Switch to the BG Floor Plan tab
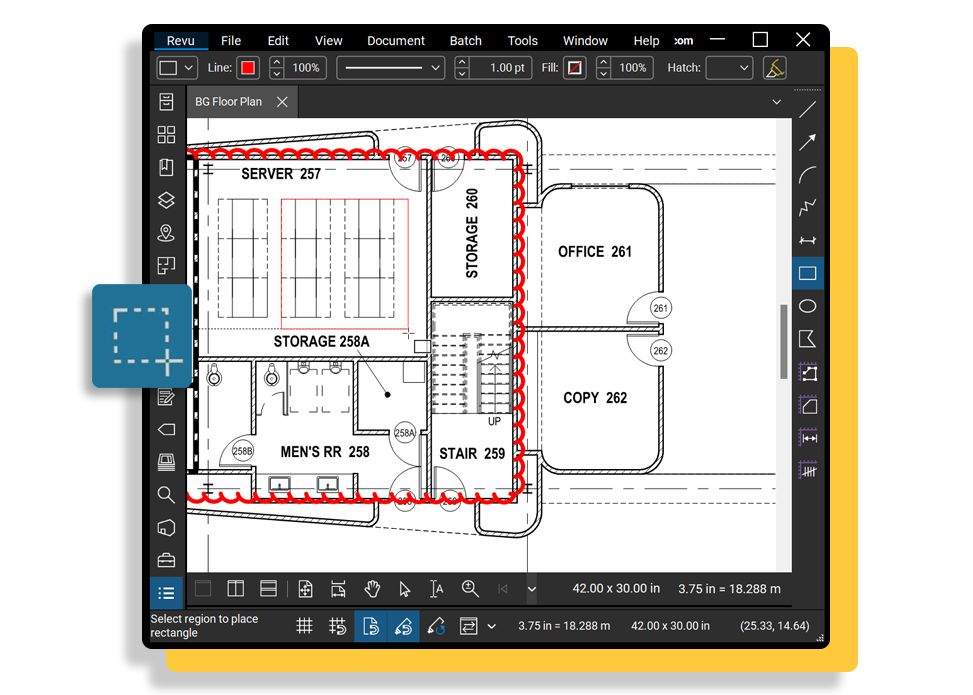Viewport: 973px width, 695px height. coord(229,102)
